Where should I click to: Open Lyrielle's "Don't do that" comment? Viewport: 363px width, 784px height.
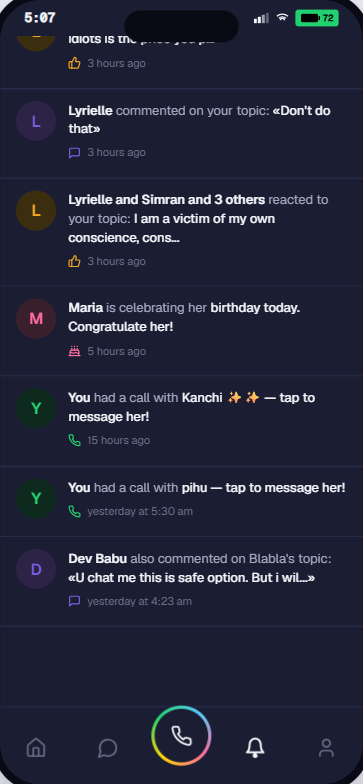click(x=182, y=134)
